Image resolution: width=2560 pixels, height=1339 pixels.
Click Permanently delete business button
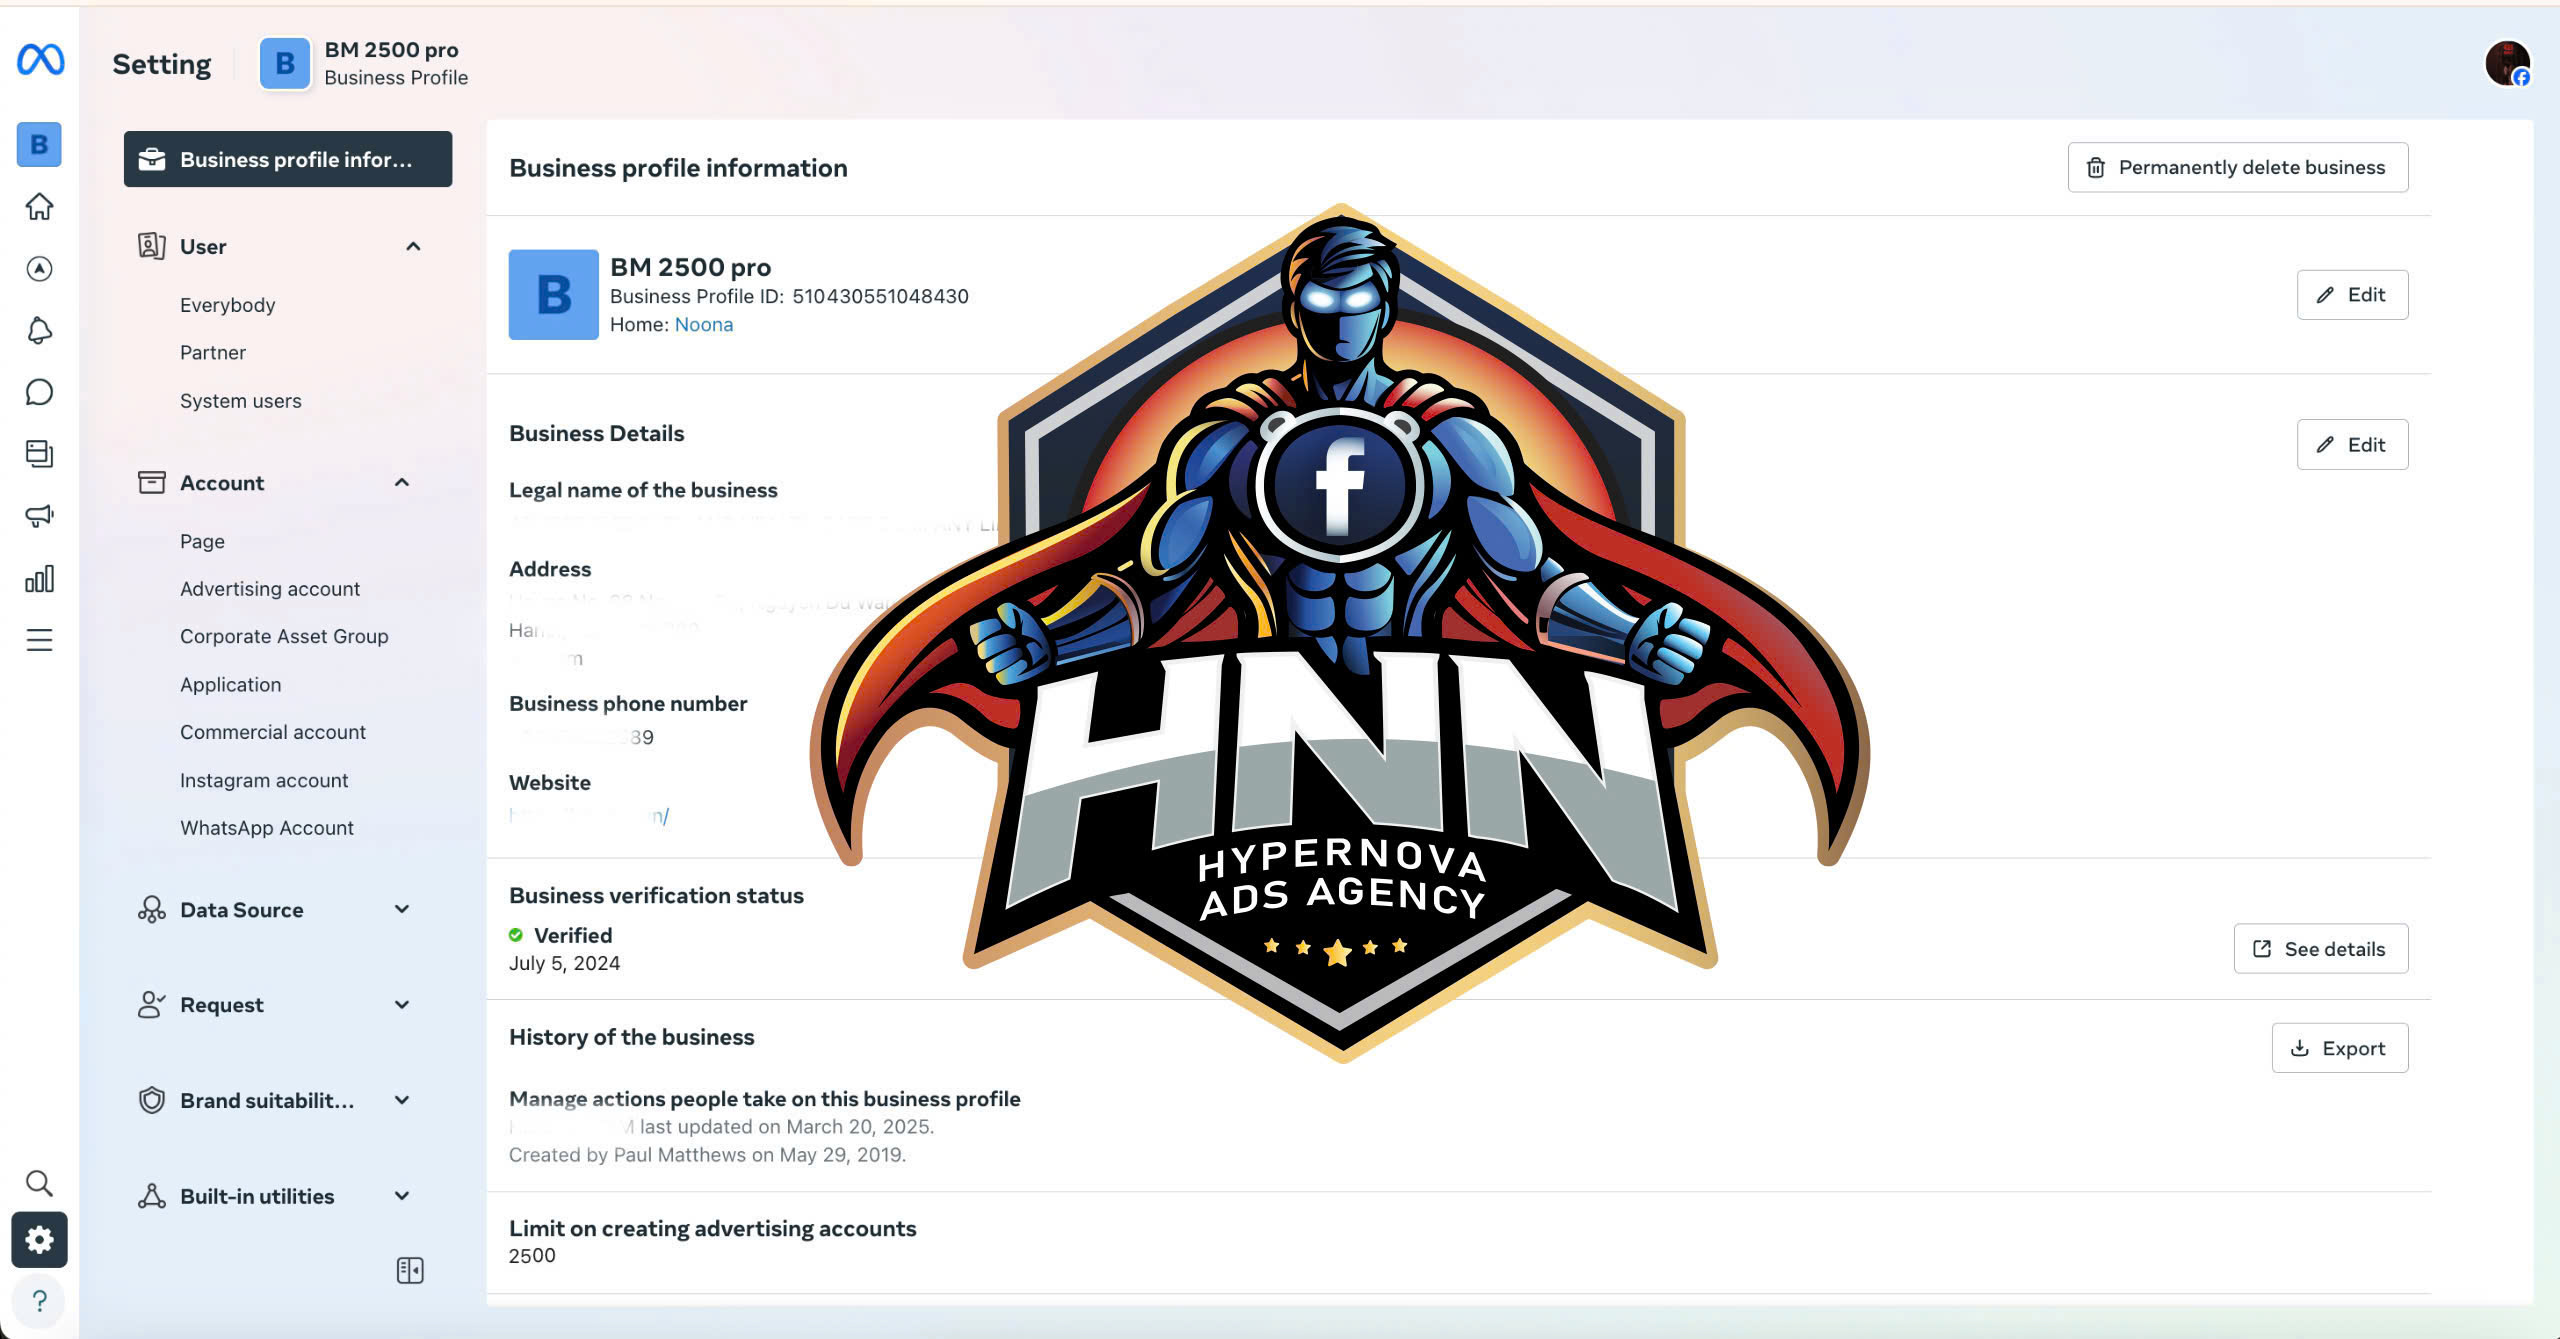click(2238, 168)
